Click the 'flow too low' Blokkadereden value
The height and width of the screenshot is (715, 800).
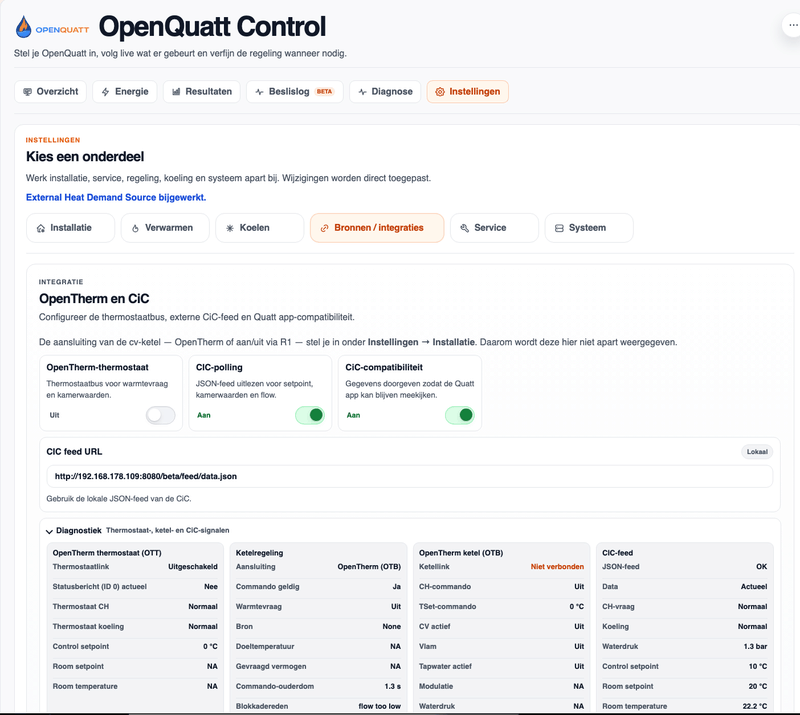pos(380,706)
